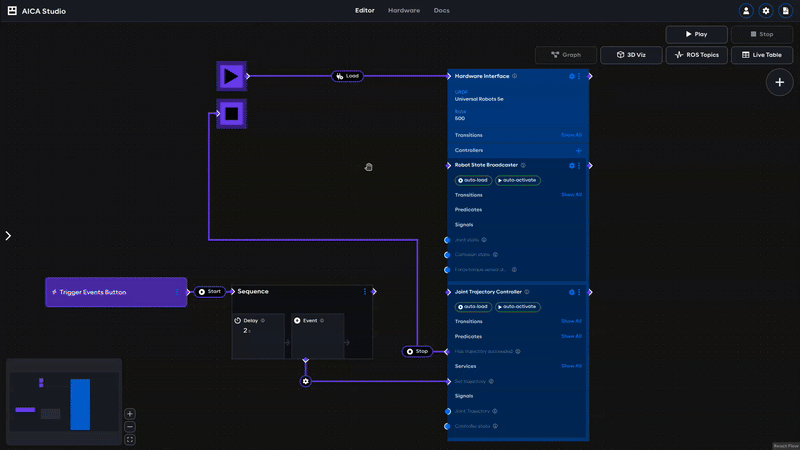Click the round add component button
Image resolution: width=800 pixels, height=450 pixels.
[779, 83]
